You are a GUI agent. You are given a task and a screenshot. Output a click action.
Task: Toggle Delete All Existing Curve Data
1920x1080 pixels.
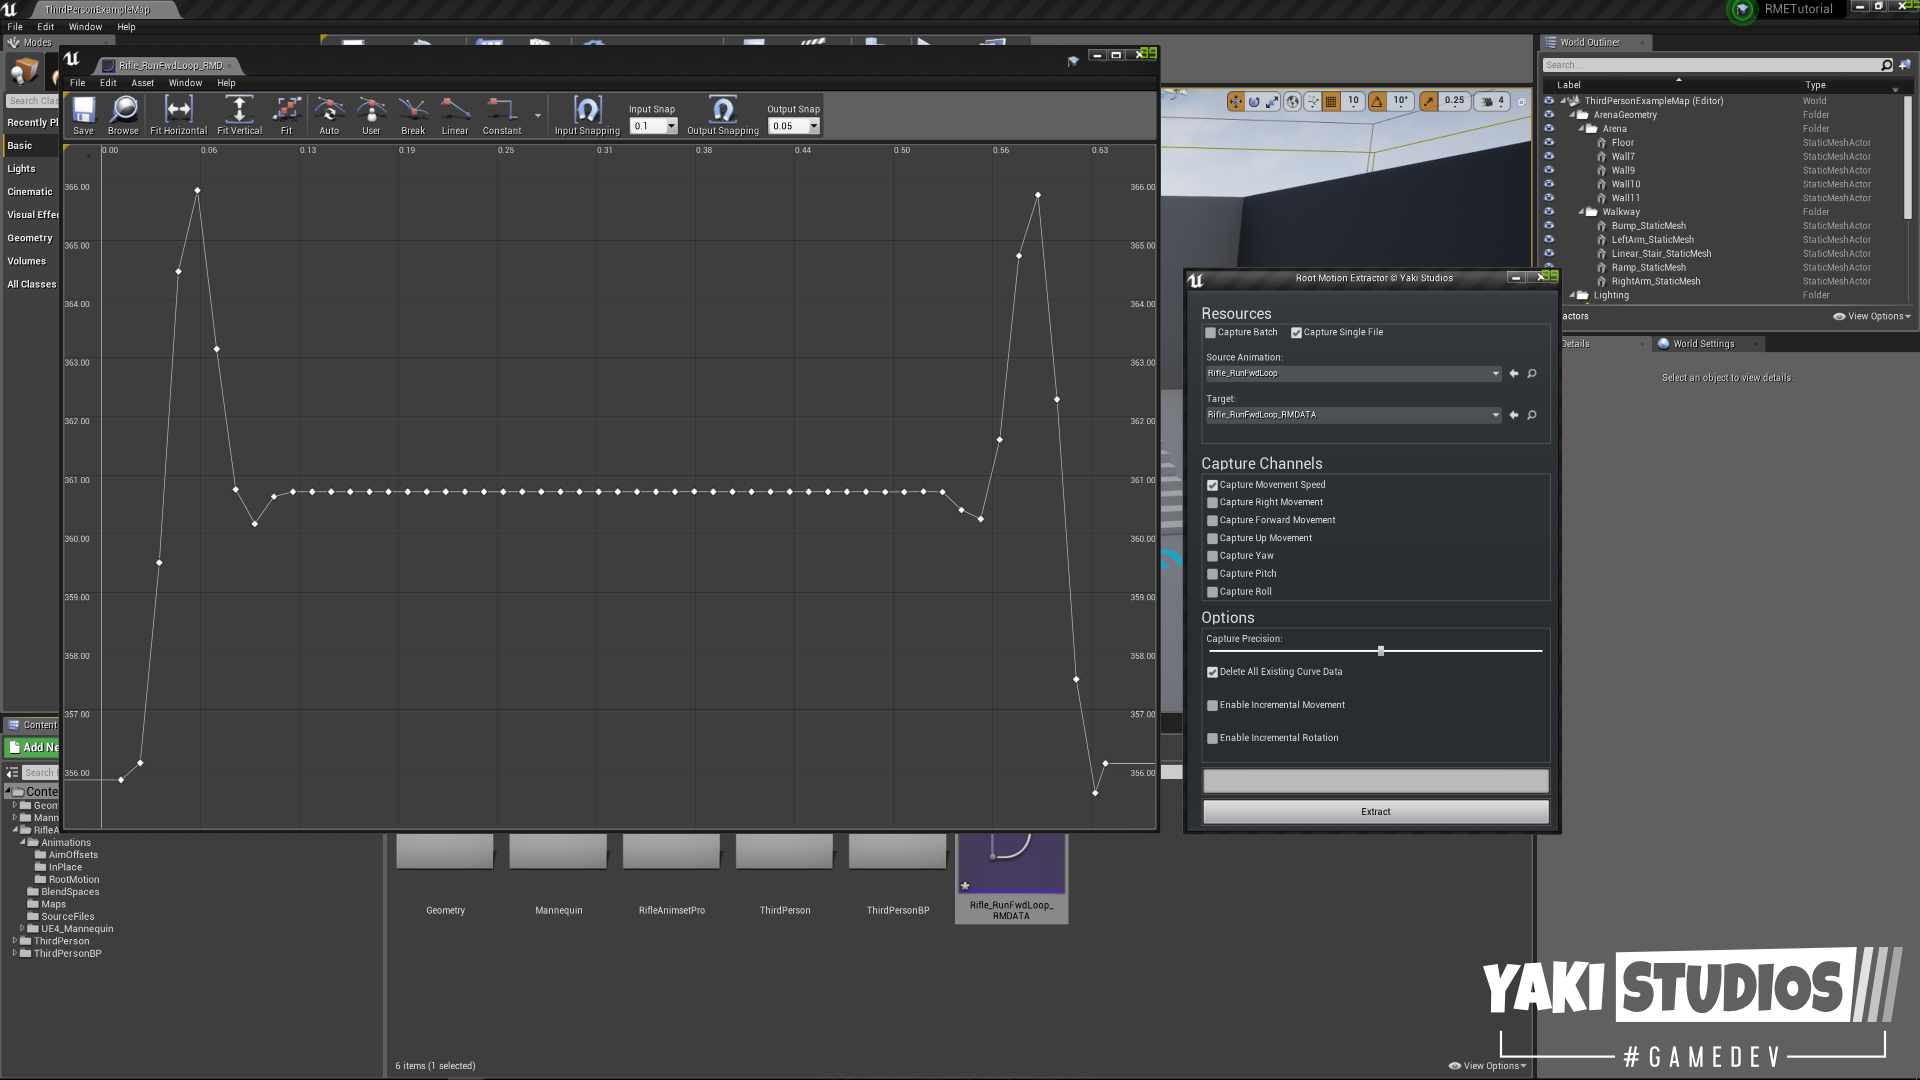(1213, 672)
